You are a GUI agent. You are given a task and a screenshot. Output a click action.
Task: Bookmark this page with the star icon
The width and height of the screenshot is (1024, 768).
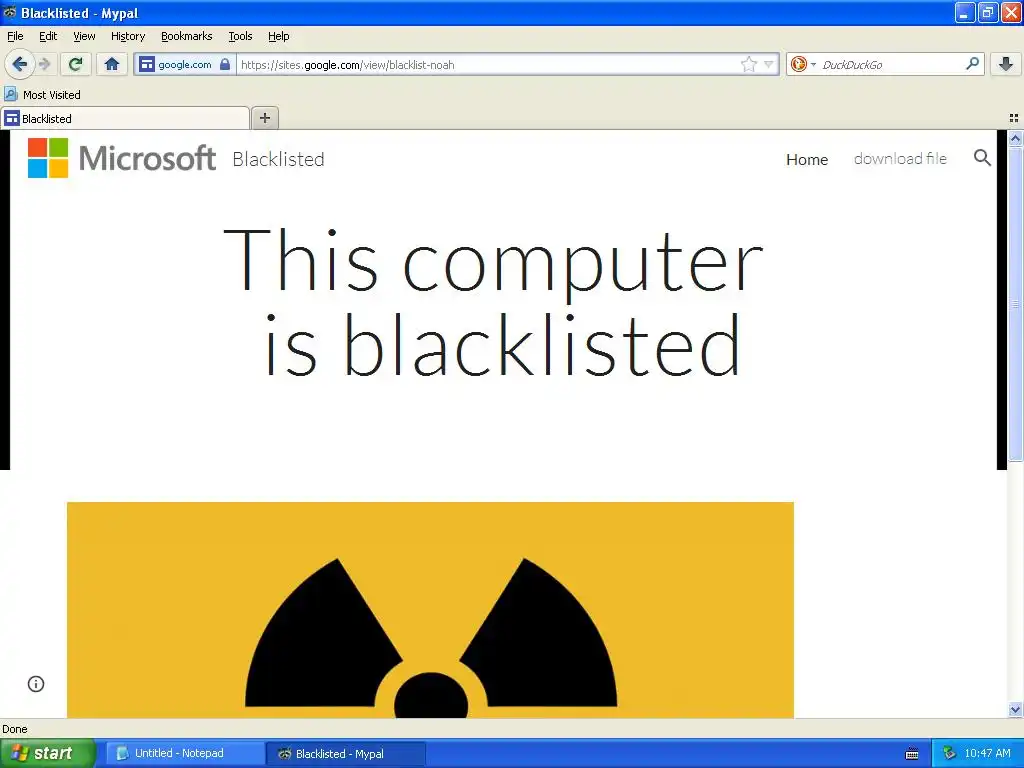[748, 64]
